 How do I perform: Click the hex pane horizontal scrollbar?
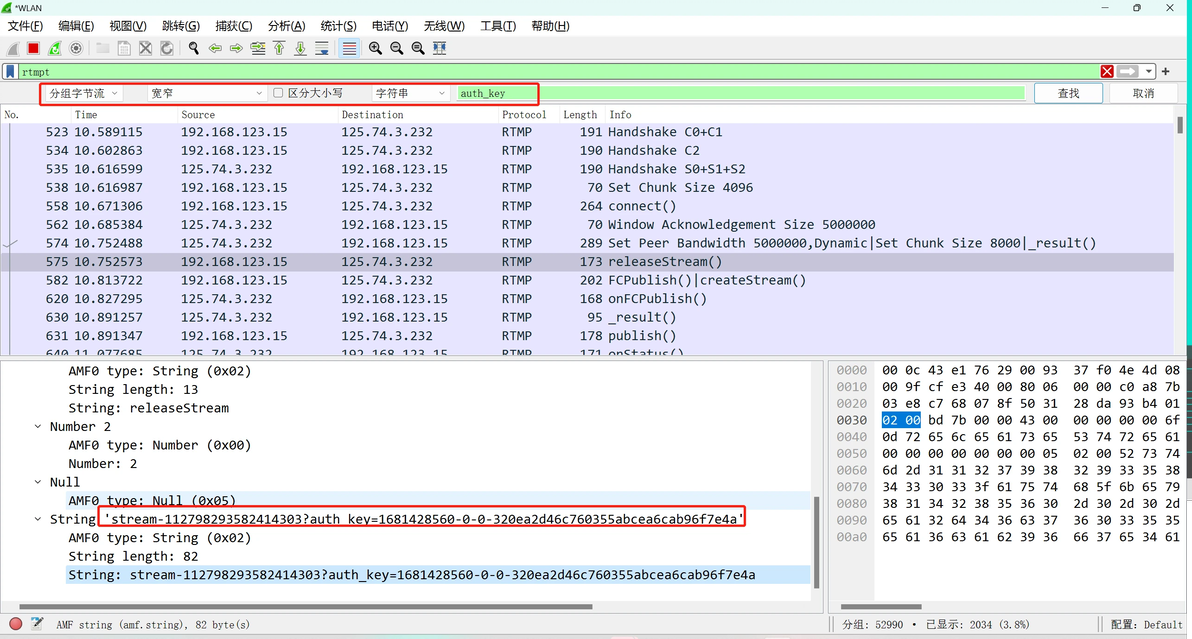[880, 606]
